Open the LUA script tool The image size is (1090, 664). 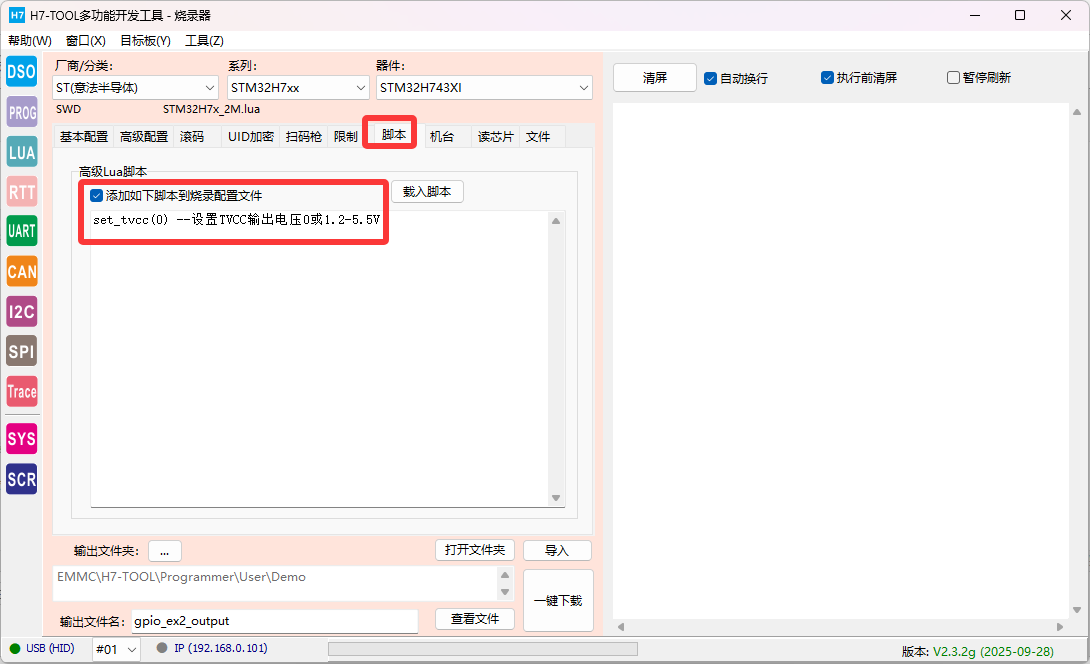22,152
